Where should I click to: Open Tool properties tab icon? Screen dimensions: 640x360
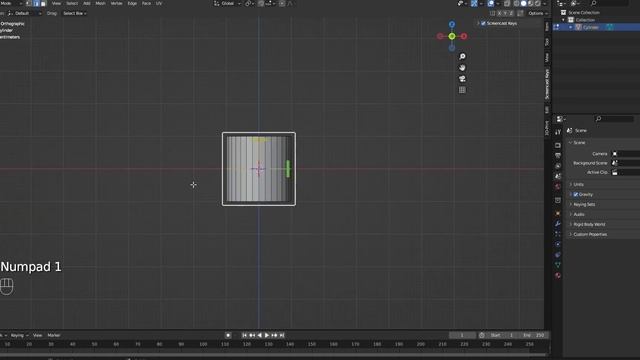(x=558, y=132)
